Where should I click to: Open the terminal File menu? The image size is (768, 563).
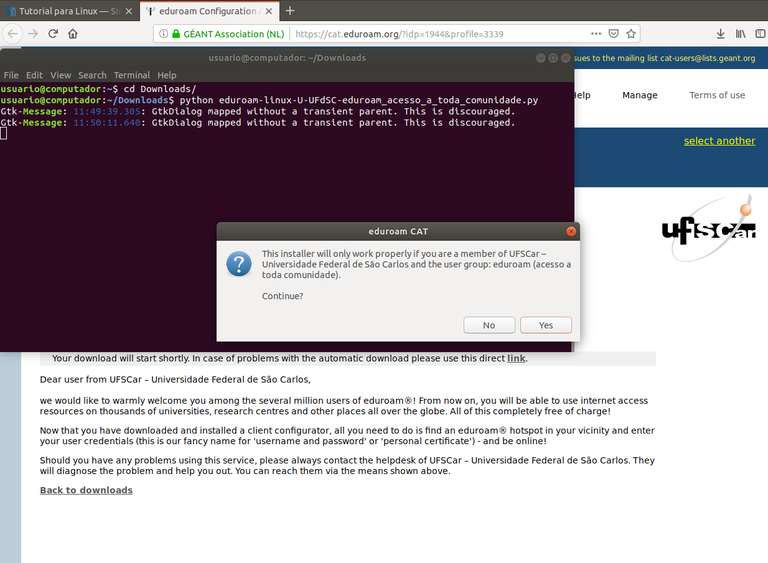(x=11, y=75)
